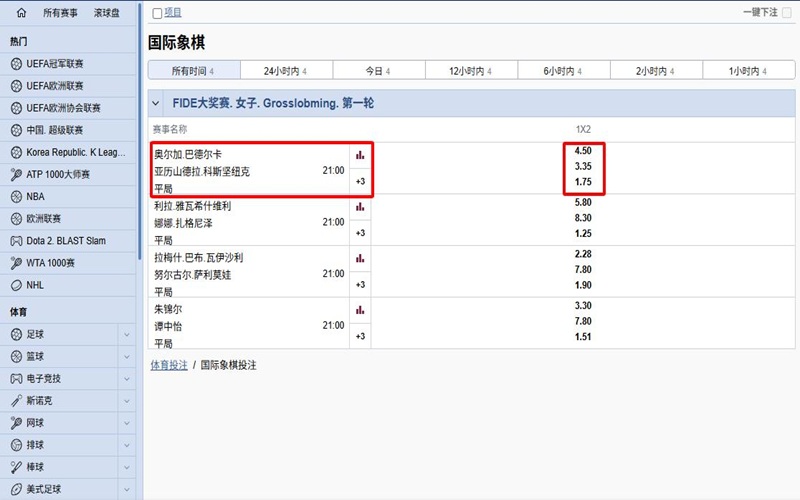800x500 pixels.
Task: Click 网球 racket icon
Action: point(16,422)
